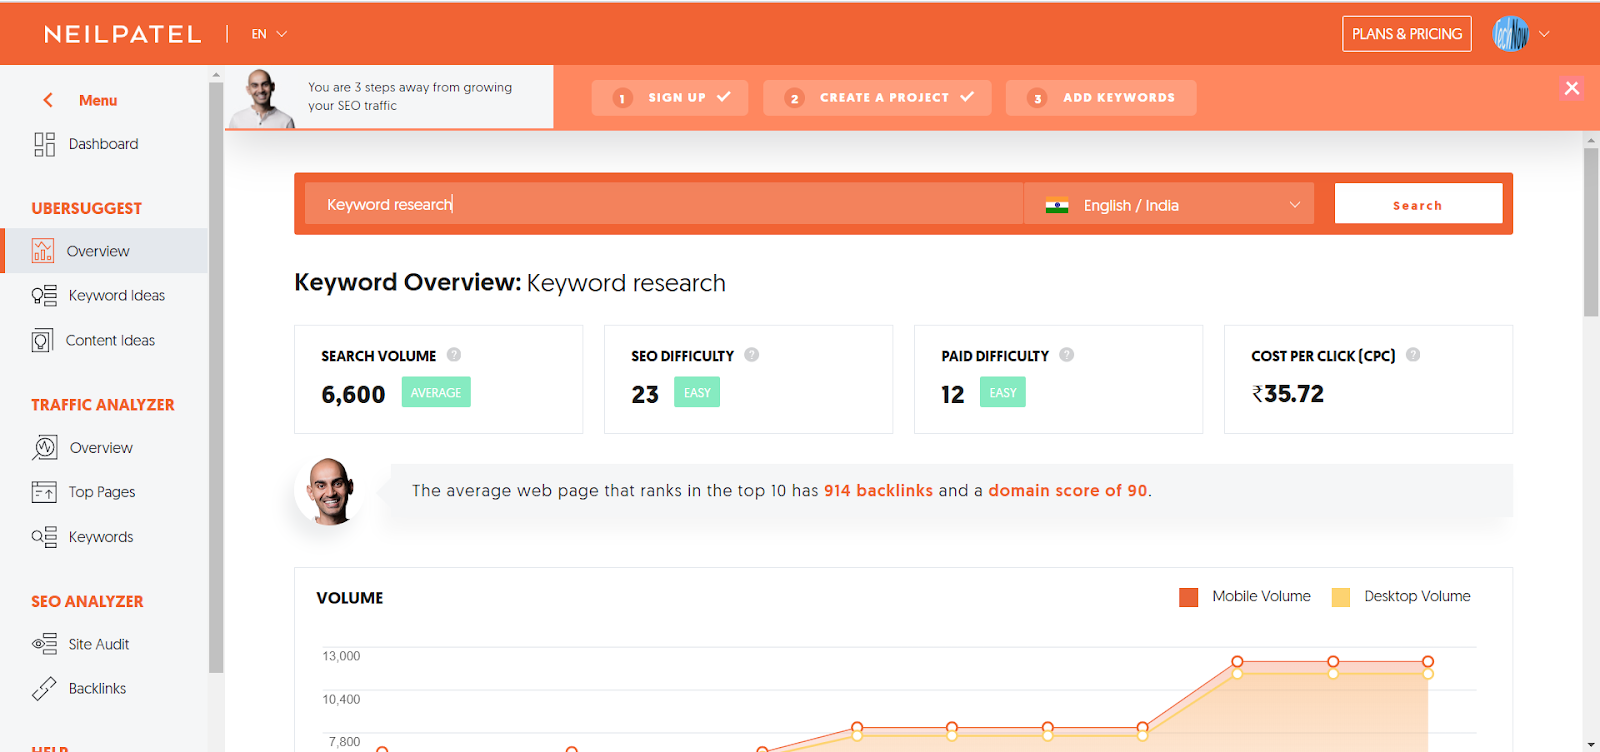Click the Dashboard grid icon

(x=44, y=144)
